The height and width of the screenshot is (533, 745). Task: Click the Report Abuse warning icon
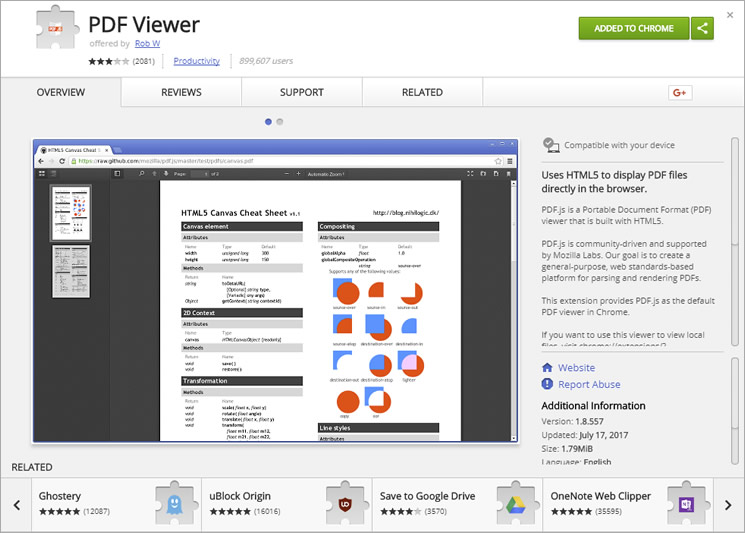point(547,384)
